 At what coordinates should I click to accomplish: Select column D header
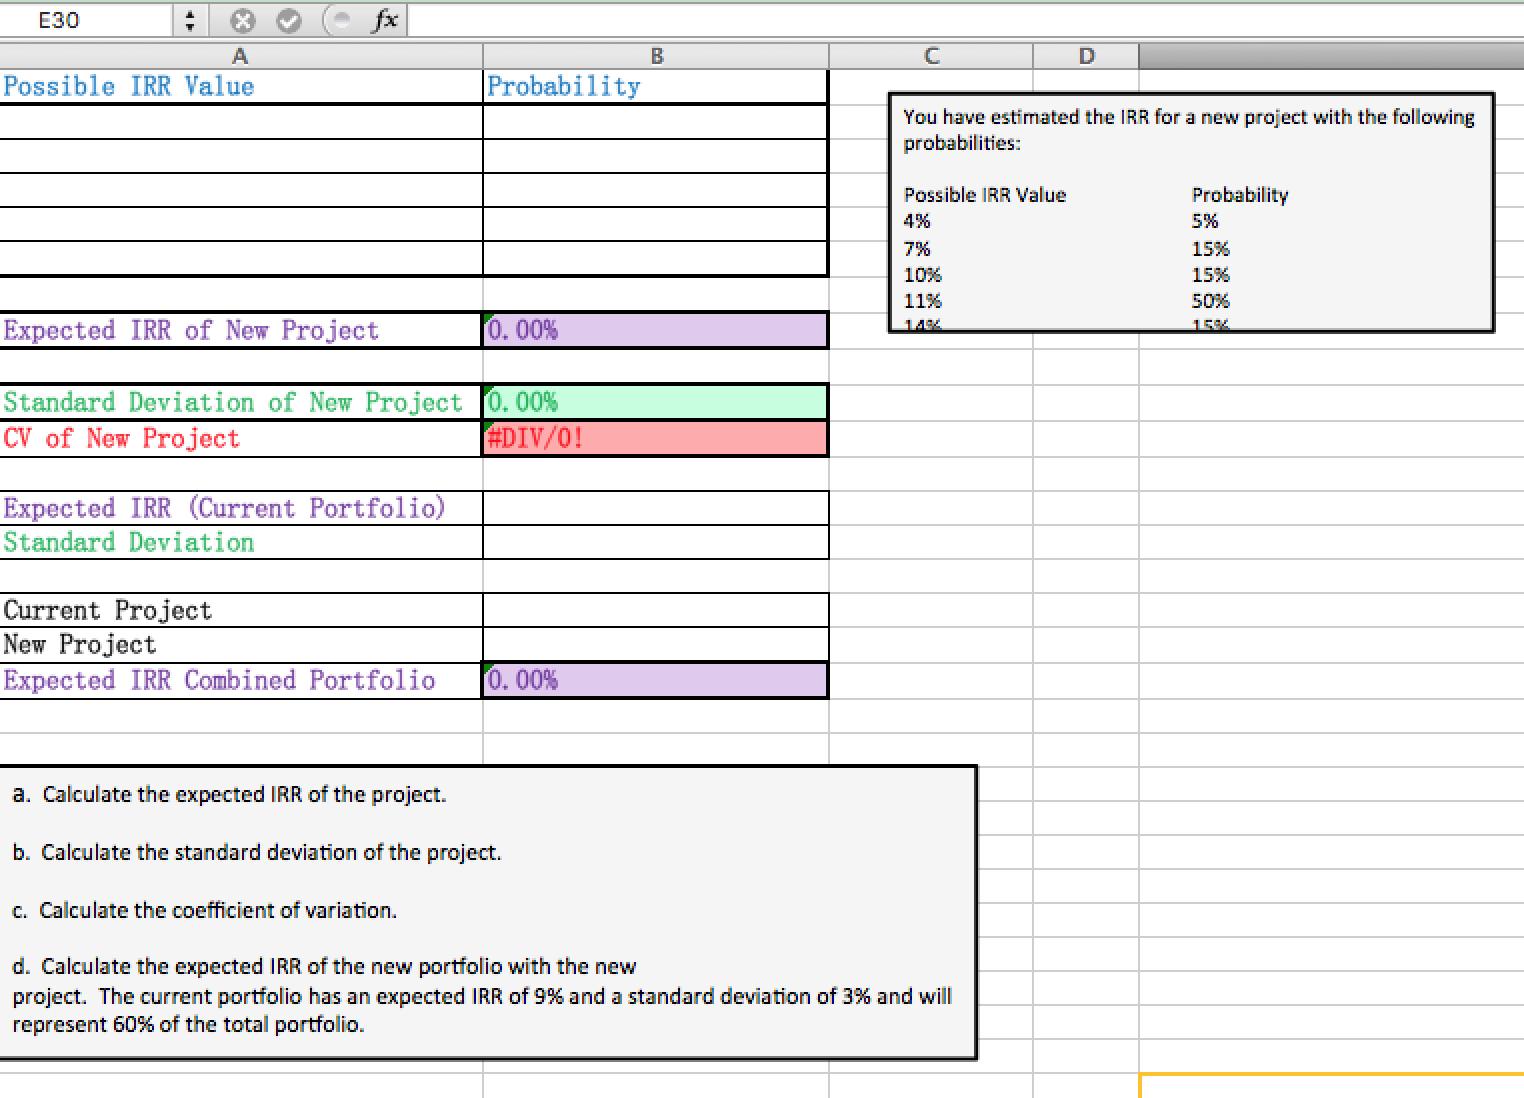[x=1086, y=56]
